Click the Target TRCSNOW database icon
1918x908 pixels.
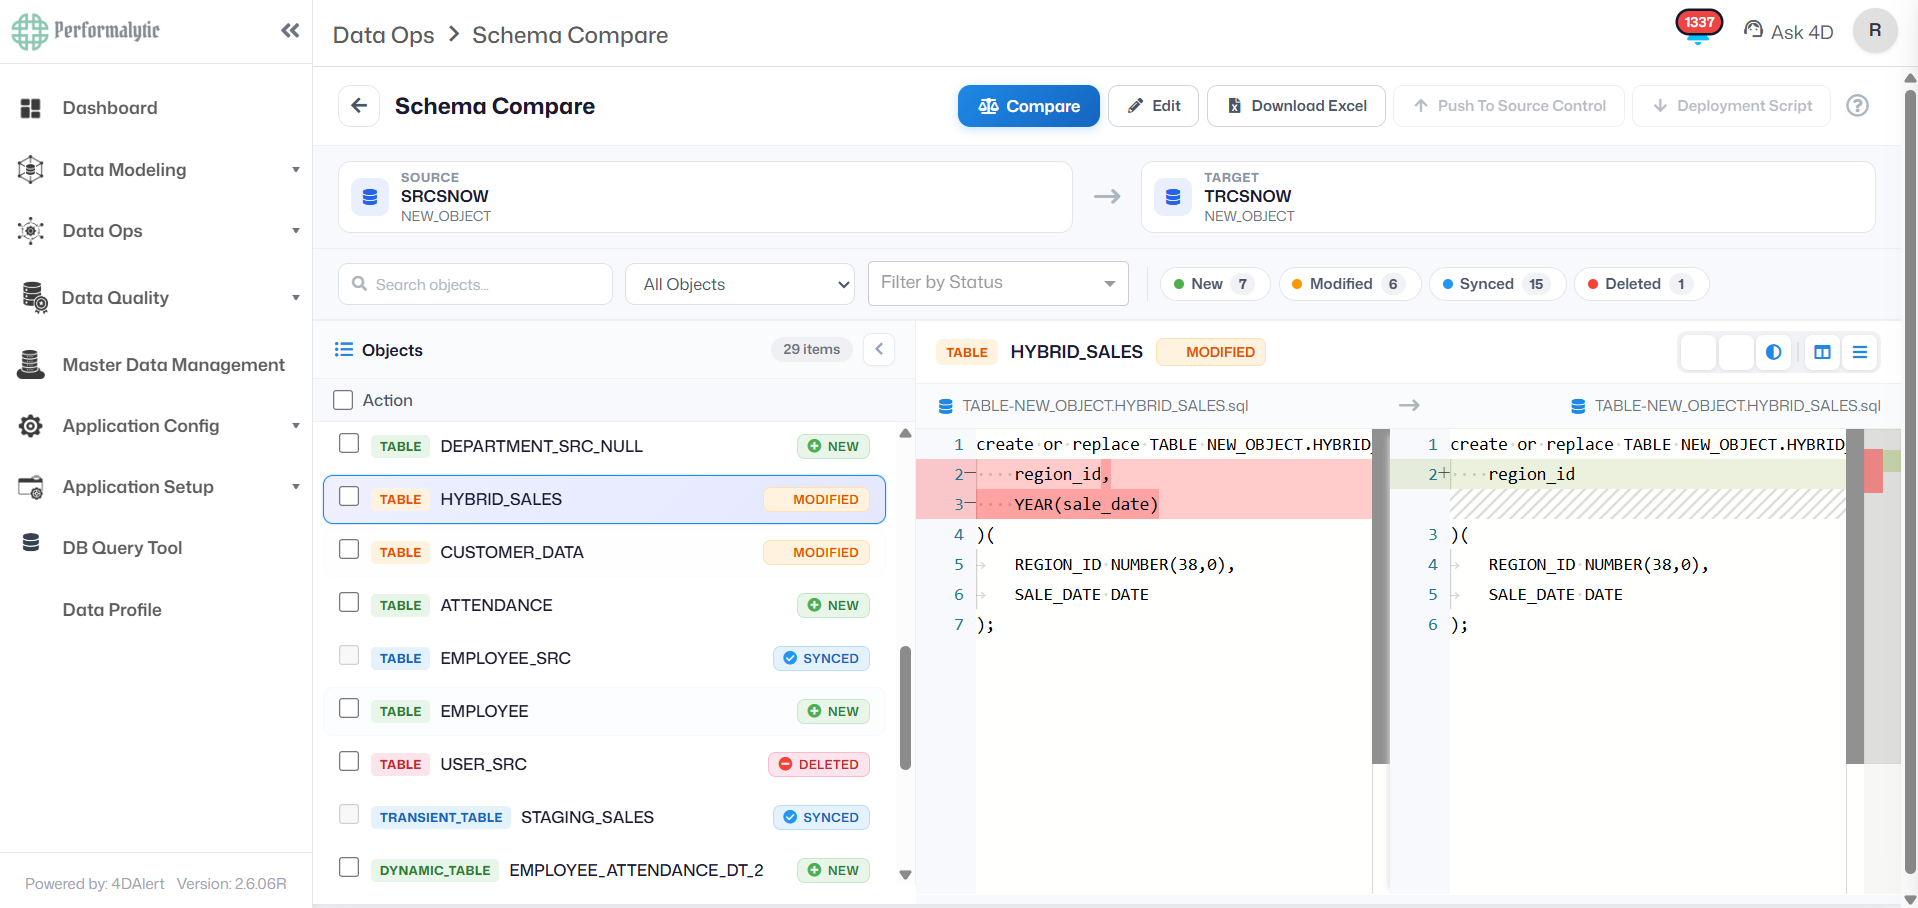tap(1173, 197)
